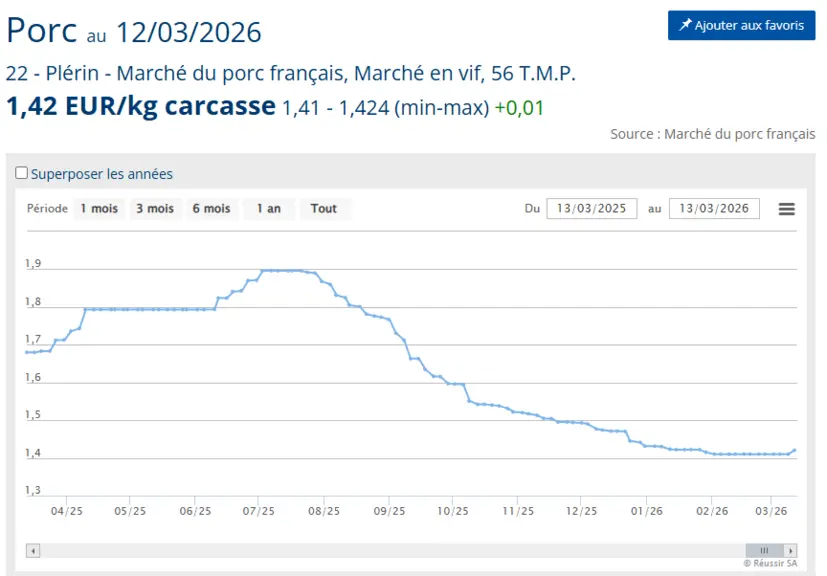Select the 1 mois period

click(x=99, y=209)
